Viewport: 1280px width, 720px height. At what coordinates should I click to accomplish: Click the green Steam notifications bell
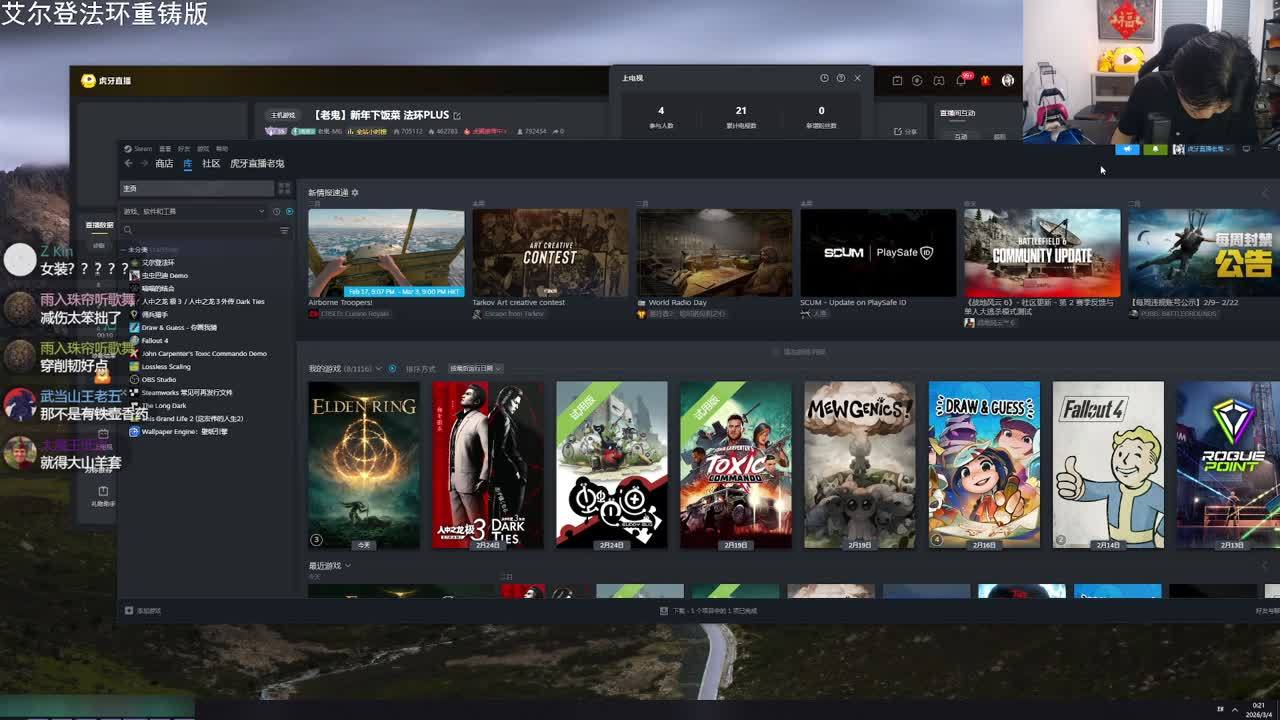click(1155, 149)
